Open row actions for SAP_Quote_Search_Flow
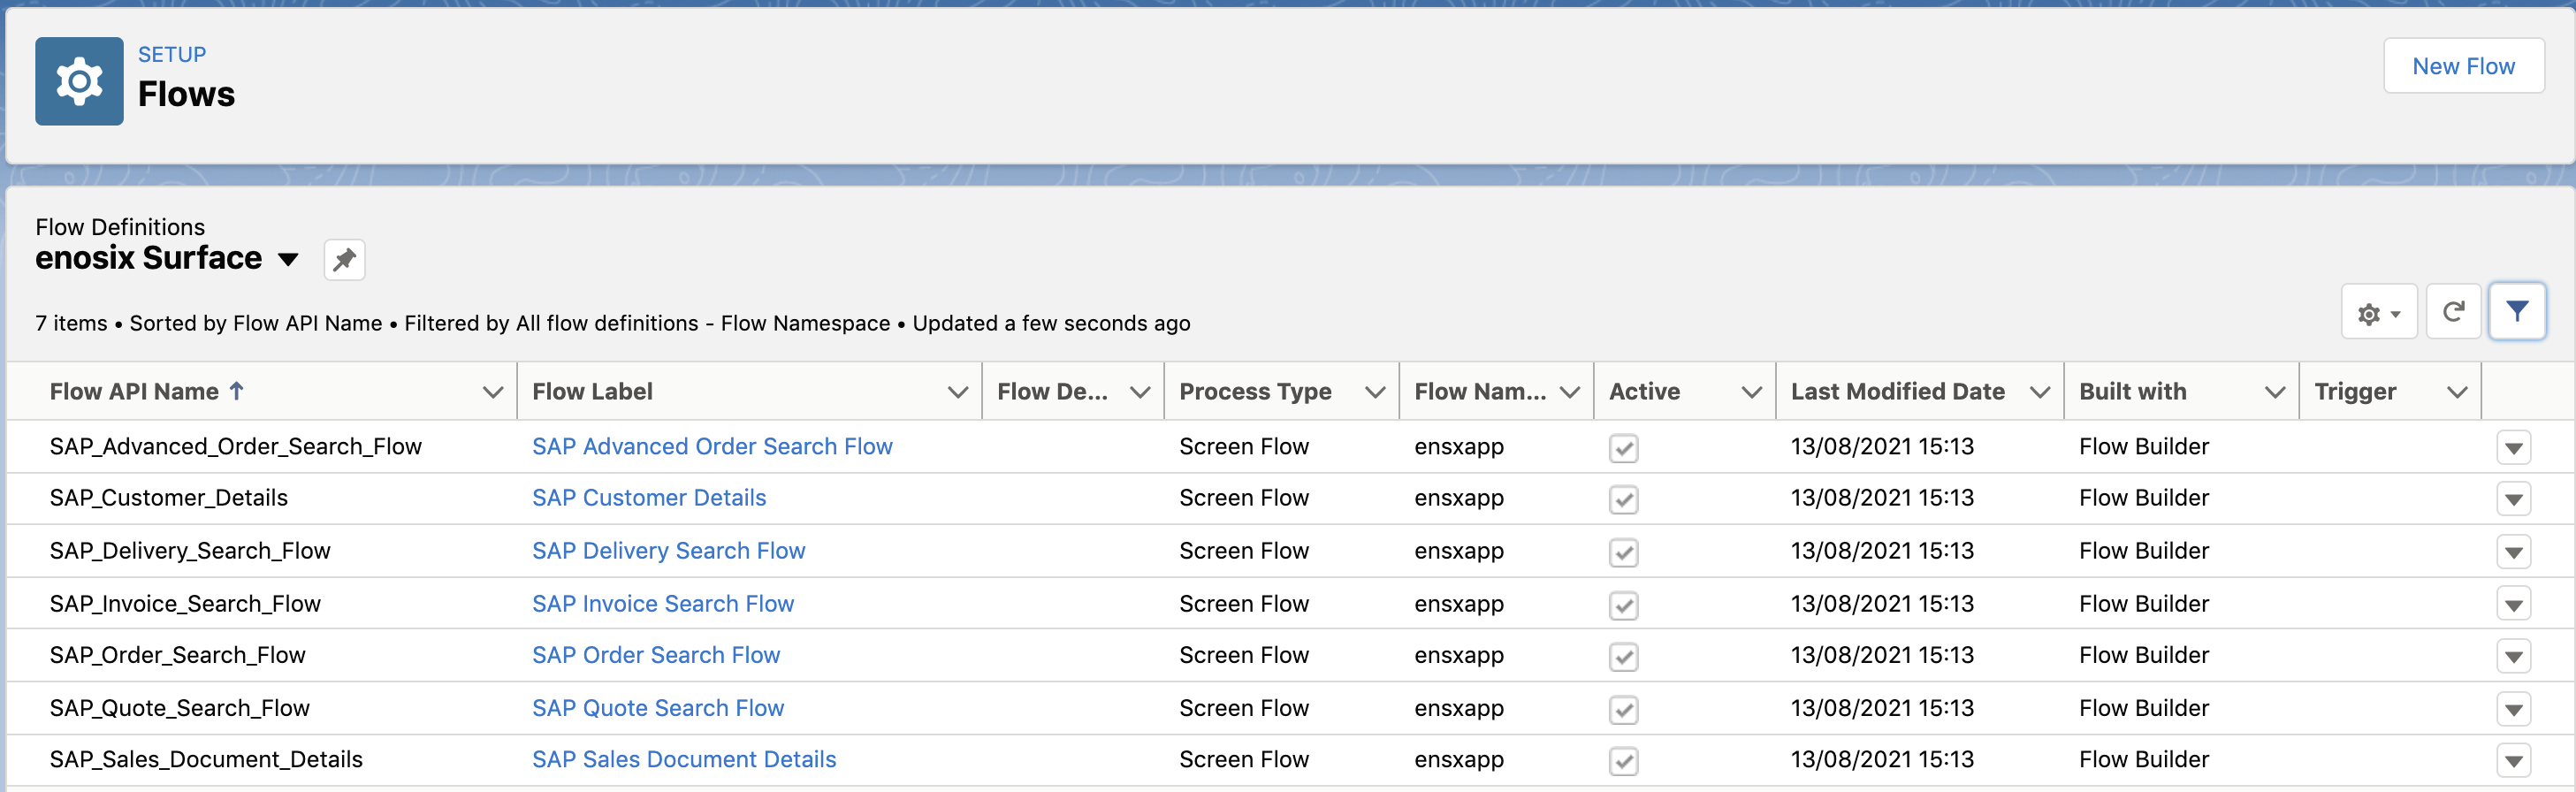 [x=2513, y=709]
